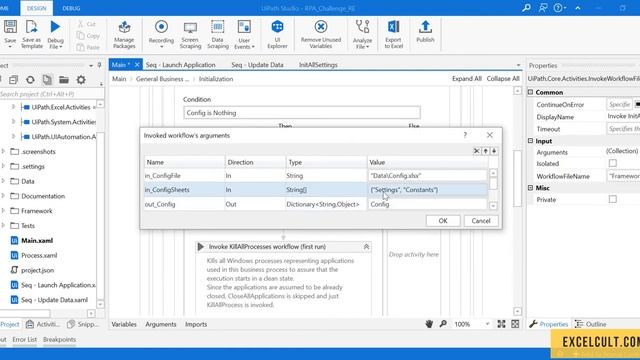
Task: Open the Imports panel tab
Action: click(196, 324)
